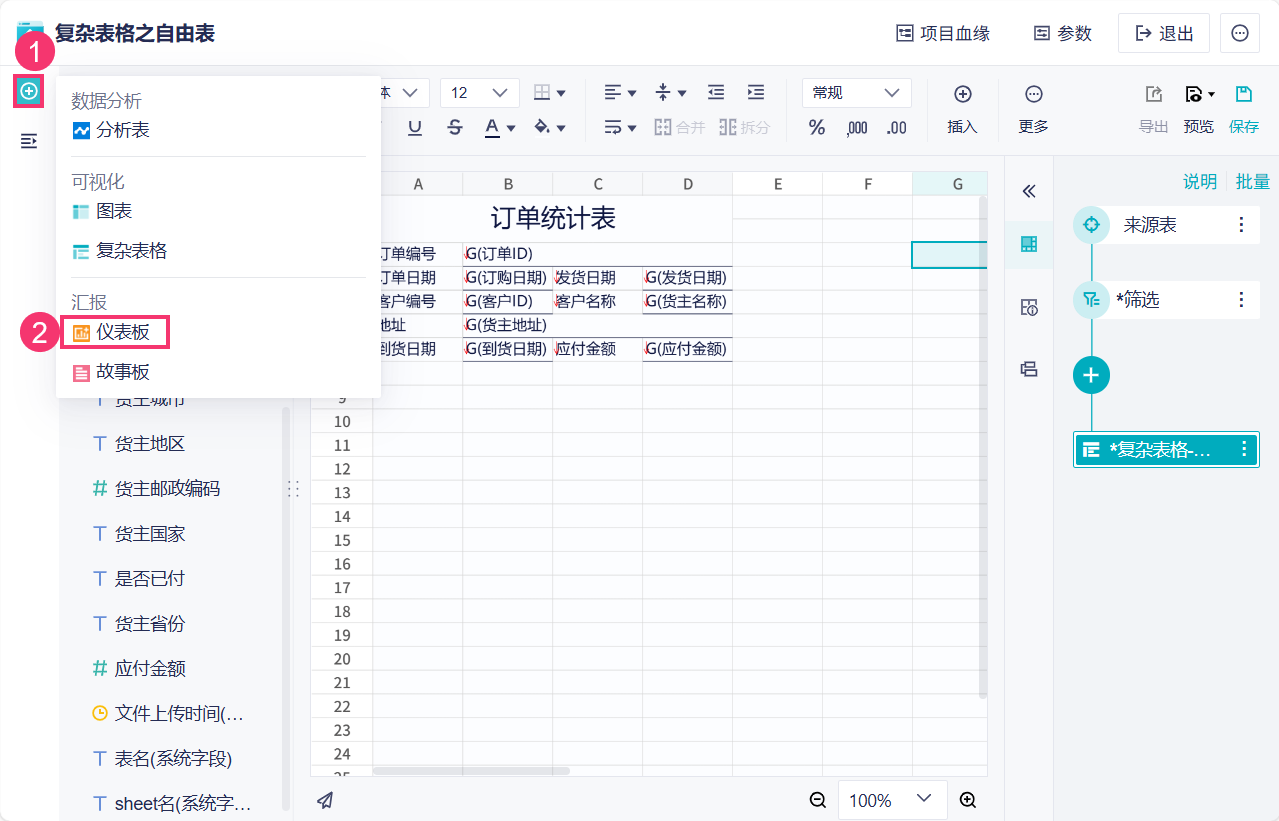Open number format 常规 dropdown

(x=857, y=93)
